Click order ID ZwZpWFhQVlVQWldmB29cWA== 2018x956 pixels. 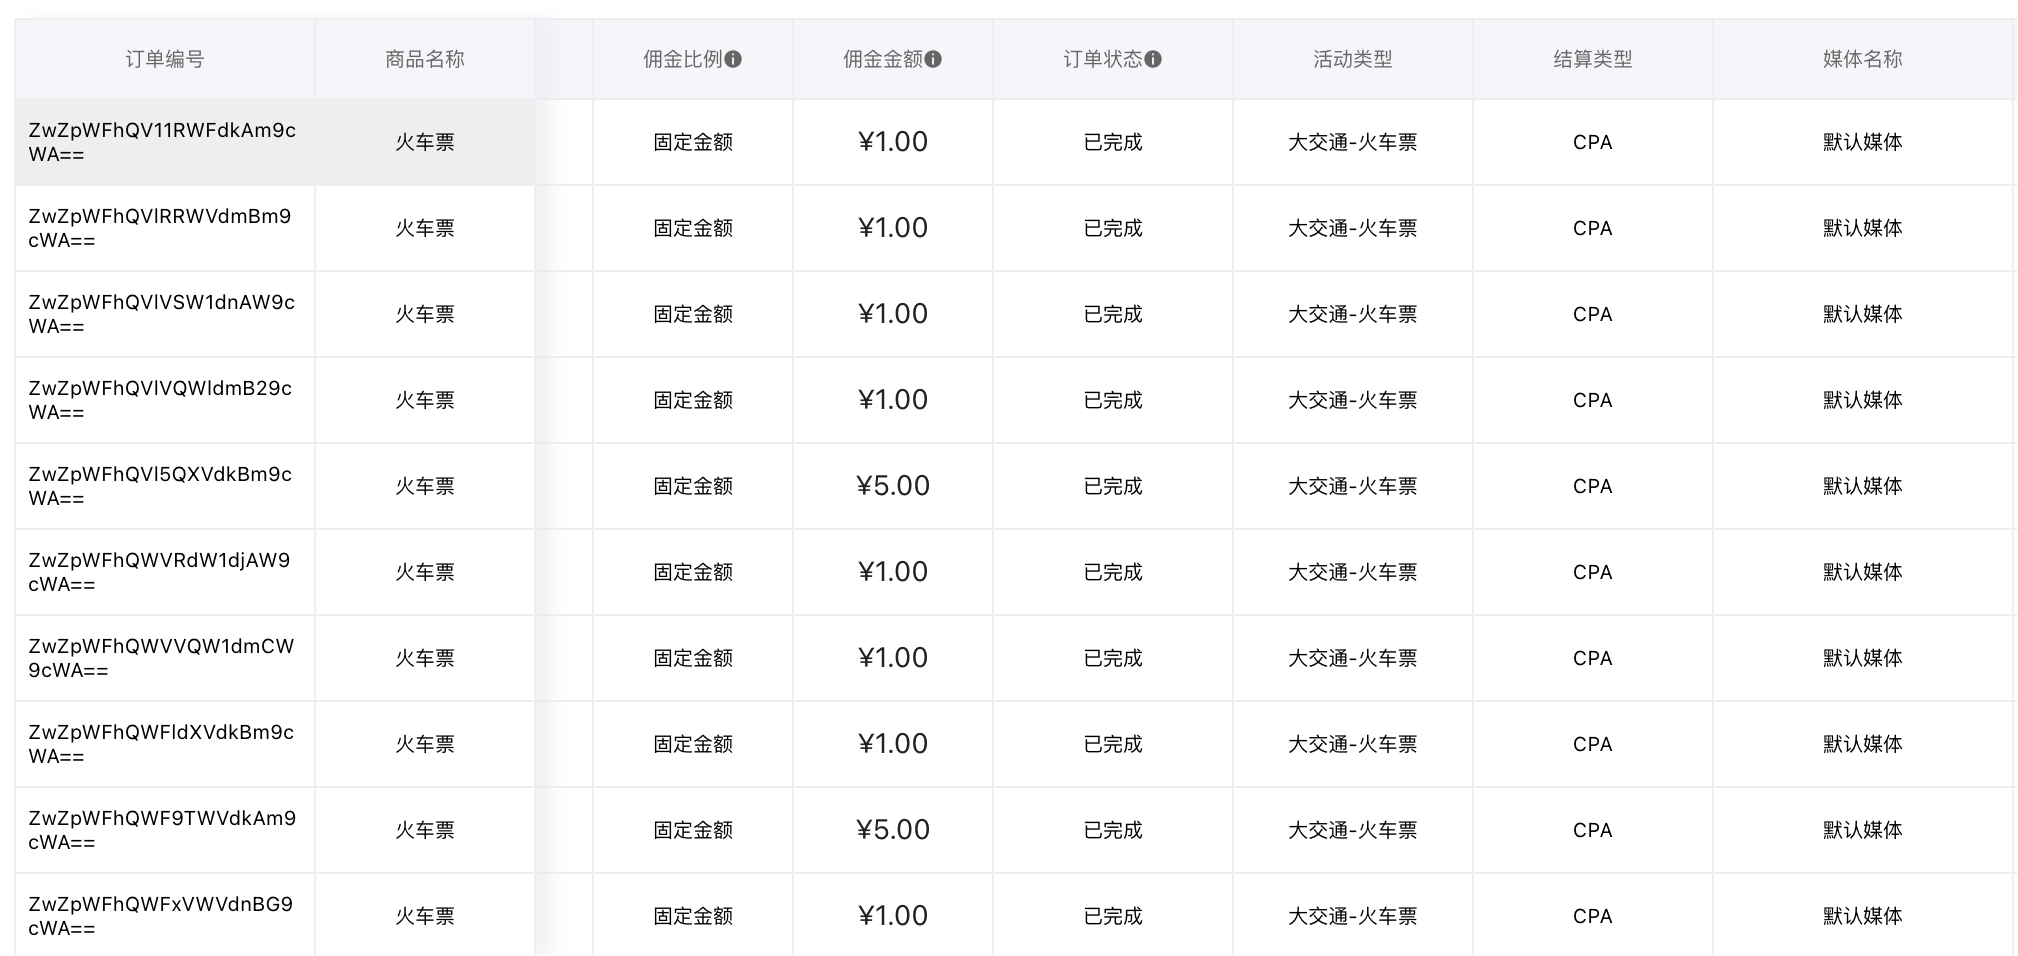click(x=160, y=400)
